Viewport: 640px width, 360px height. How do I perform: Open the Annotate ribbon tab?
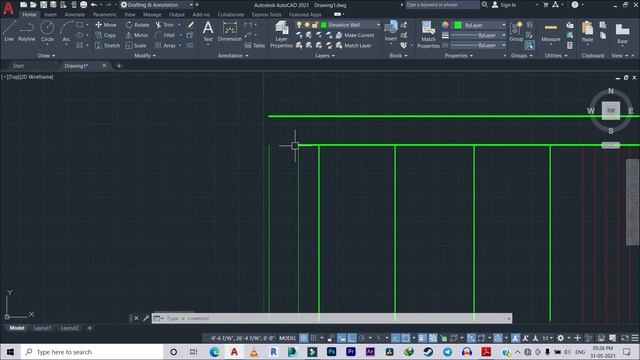click(x=75, y=14)
